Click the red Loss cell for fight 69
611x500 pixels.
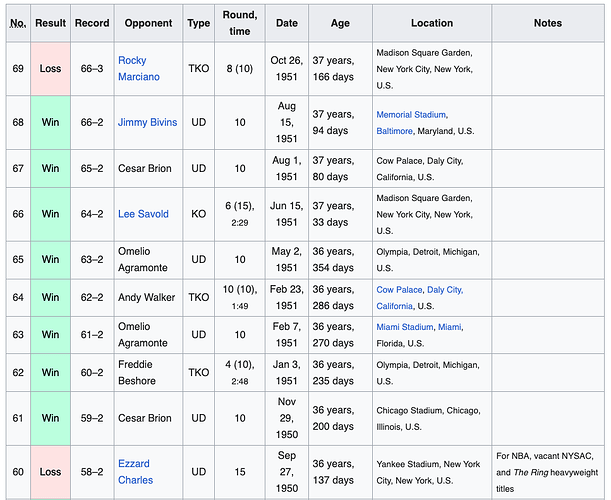[50, 69]
